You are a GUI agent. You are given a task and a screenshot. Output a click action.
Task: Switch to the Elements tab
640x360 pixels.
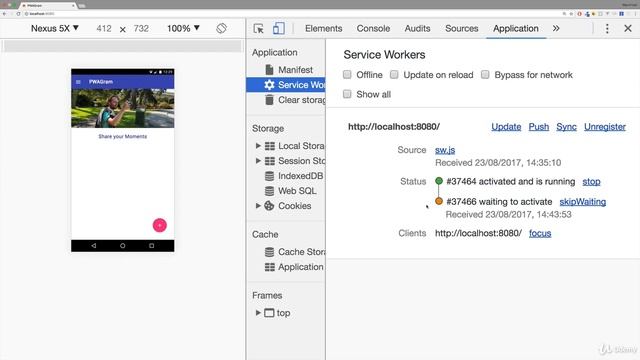coord(323,29)
